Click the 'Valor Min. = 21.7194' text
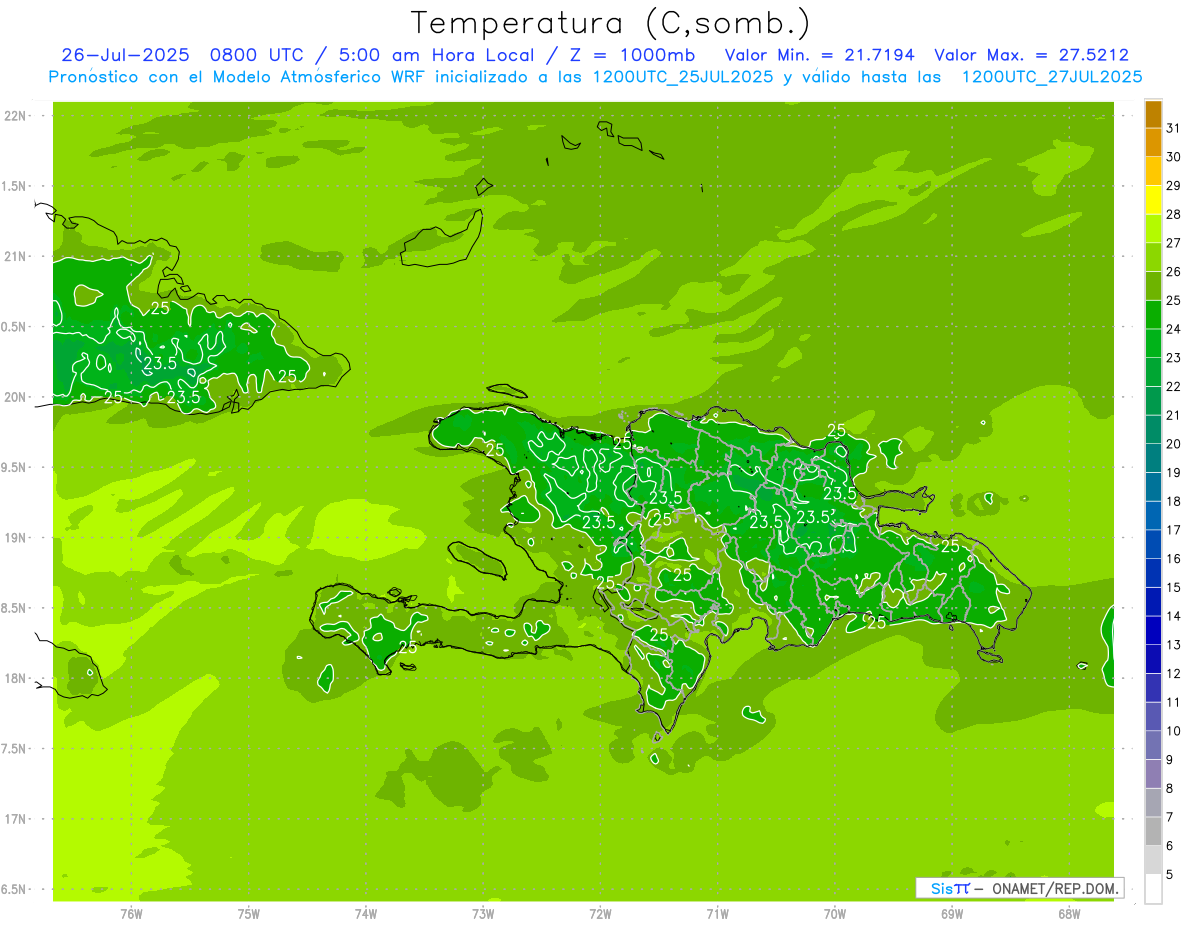 [820, 55]
